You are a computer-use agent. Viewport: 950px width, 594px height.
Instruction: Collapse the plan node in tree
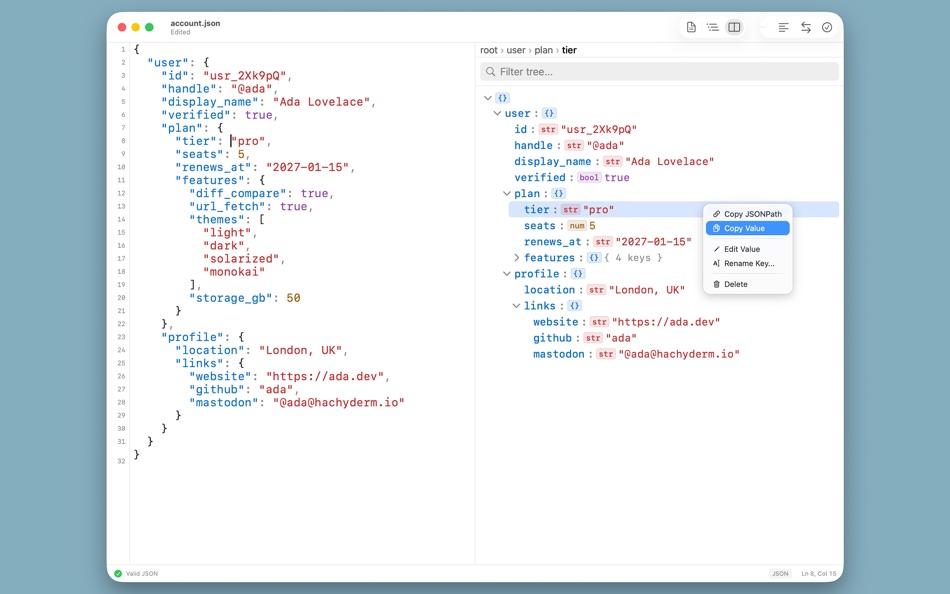pos(507,193)
